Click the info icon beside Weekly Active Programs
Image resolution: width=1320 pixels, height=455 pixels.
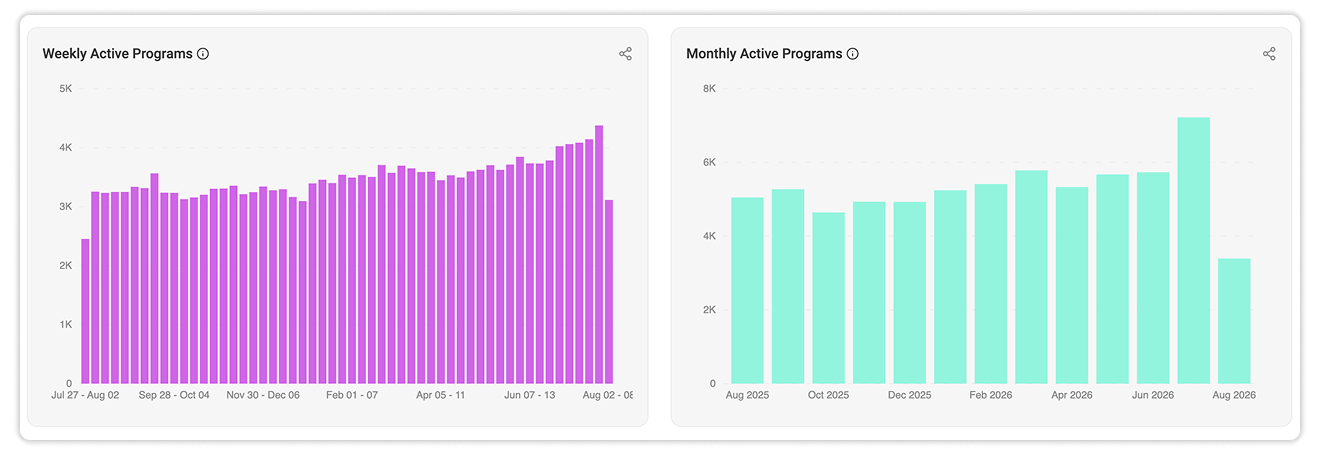[x=203, y=54]
